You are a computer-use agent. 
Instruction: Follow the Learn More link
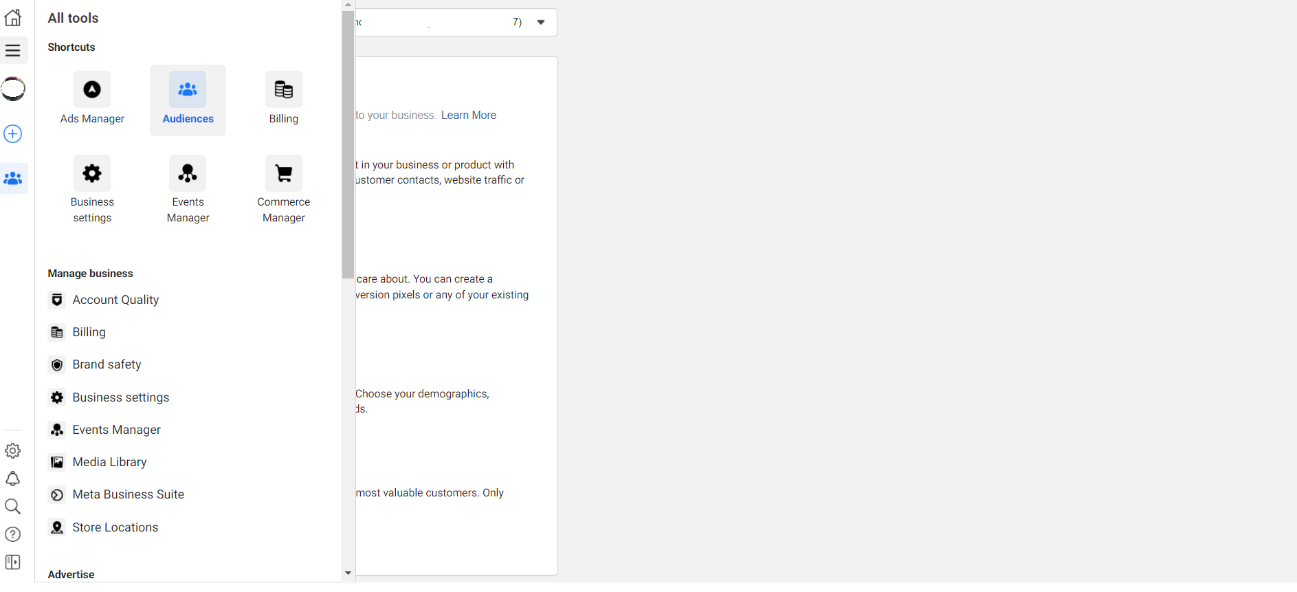[x=469, y=115]
